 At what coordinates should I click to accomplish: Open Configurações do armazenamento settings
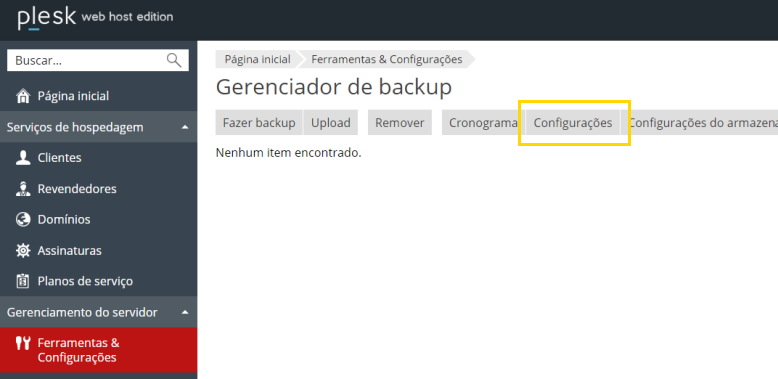pyautogui.click(x=700, y=123)
